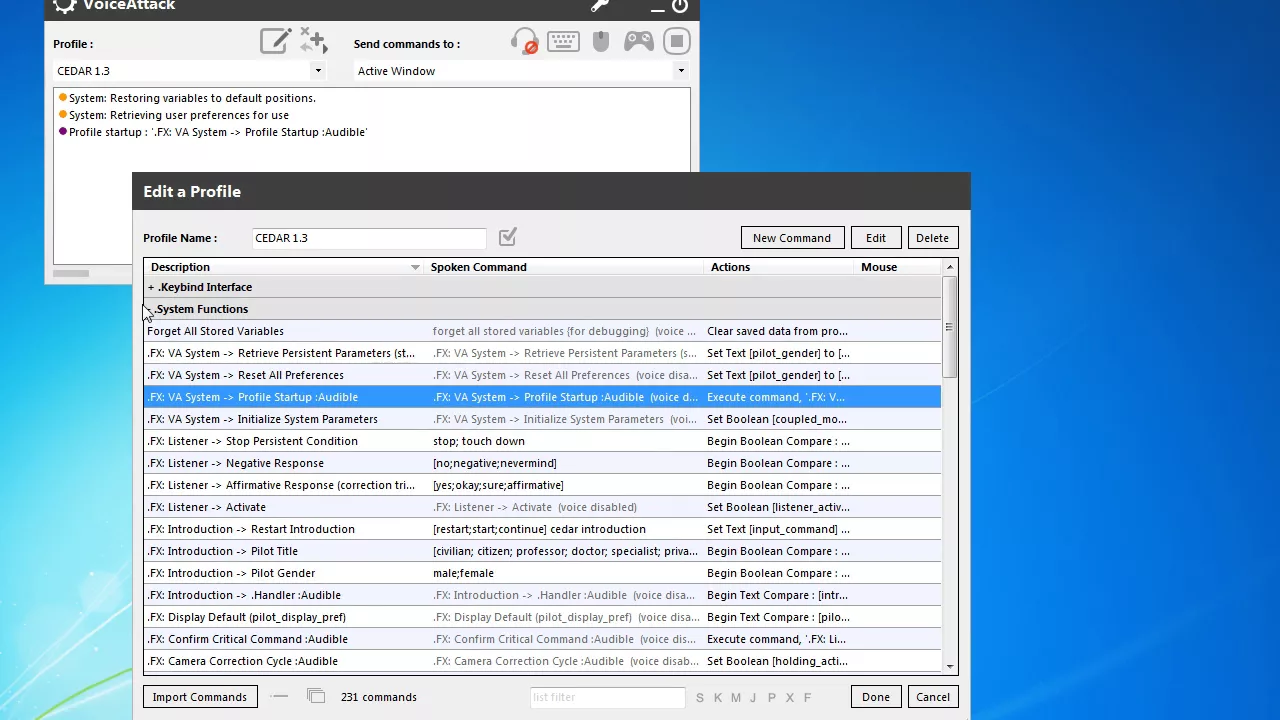Toggle the mouse shortcuts icon

click(x=601, y=41)
